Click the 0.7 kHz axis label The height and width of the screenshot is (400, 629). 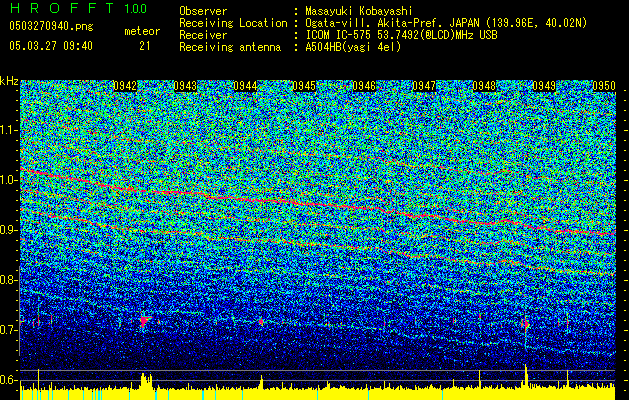point(8,330)
